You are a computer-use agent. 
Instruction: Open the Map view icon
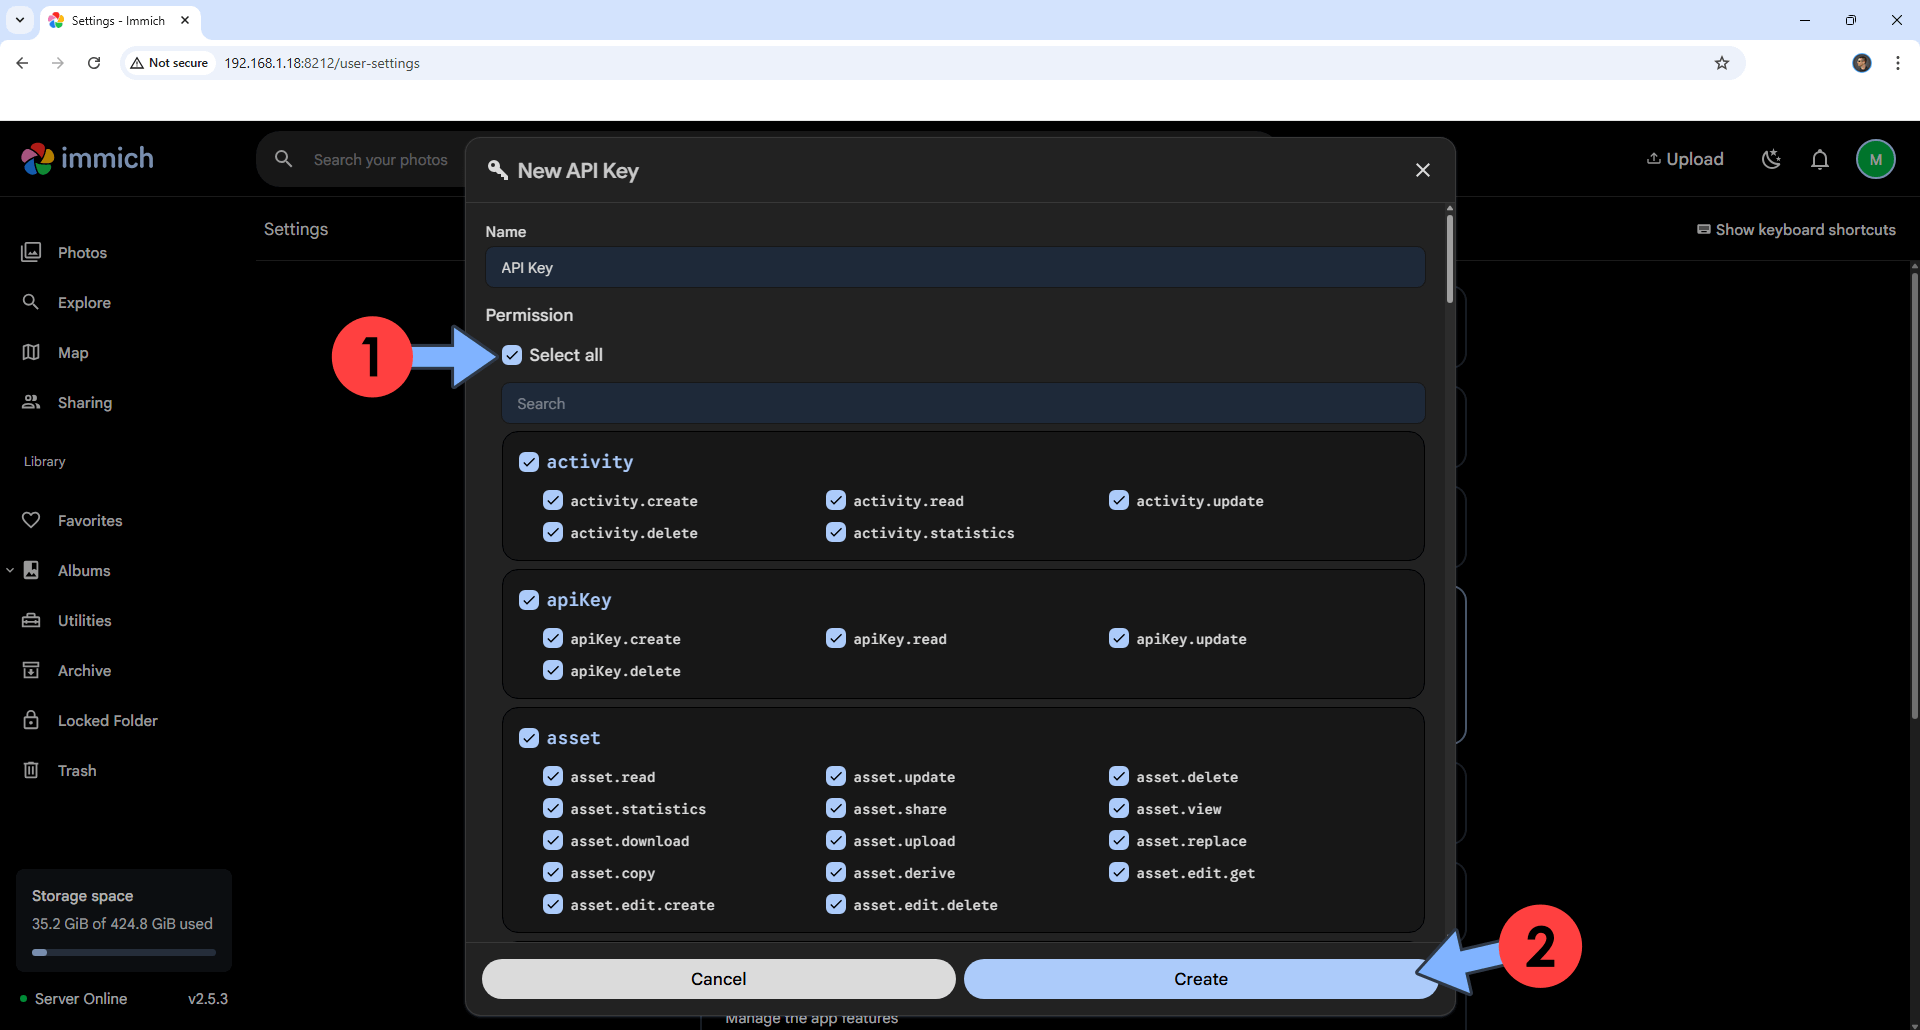31,352
